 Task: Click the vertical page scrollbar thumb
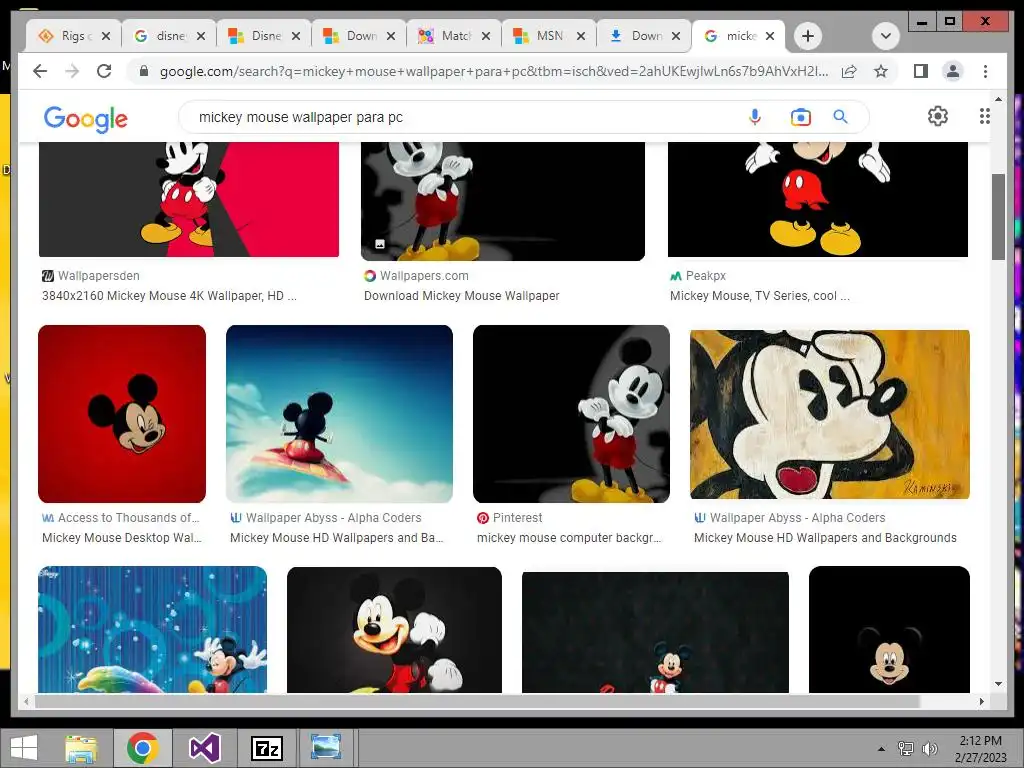(998, 217)
